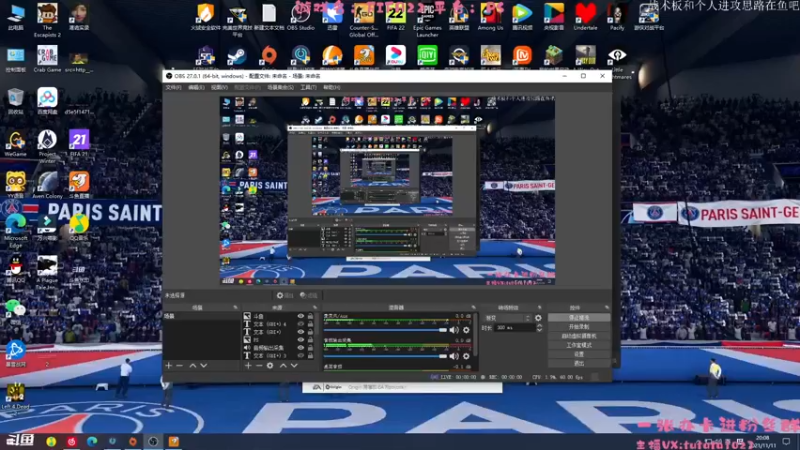This screenshot has width=800, height=450.
Task: Open the 视图(V) menu
Action: click(x=219, y=88)
